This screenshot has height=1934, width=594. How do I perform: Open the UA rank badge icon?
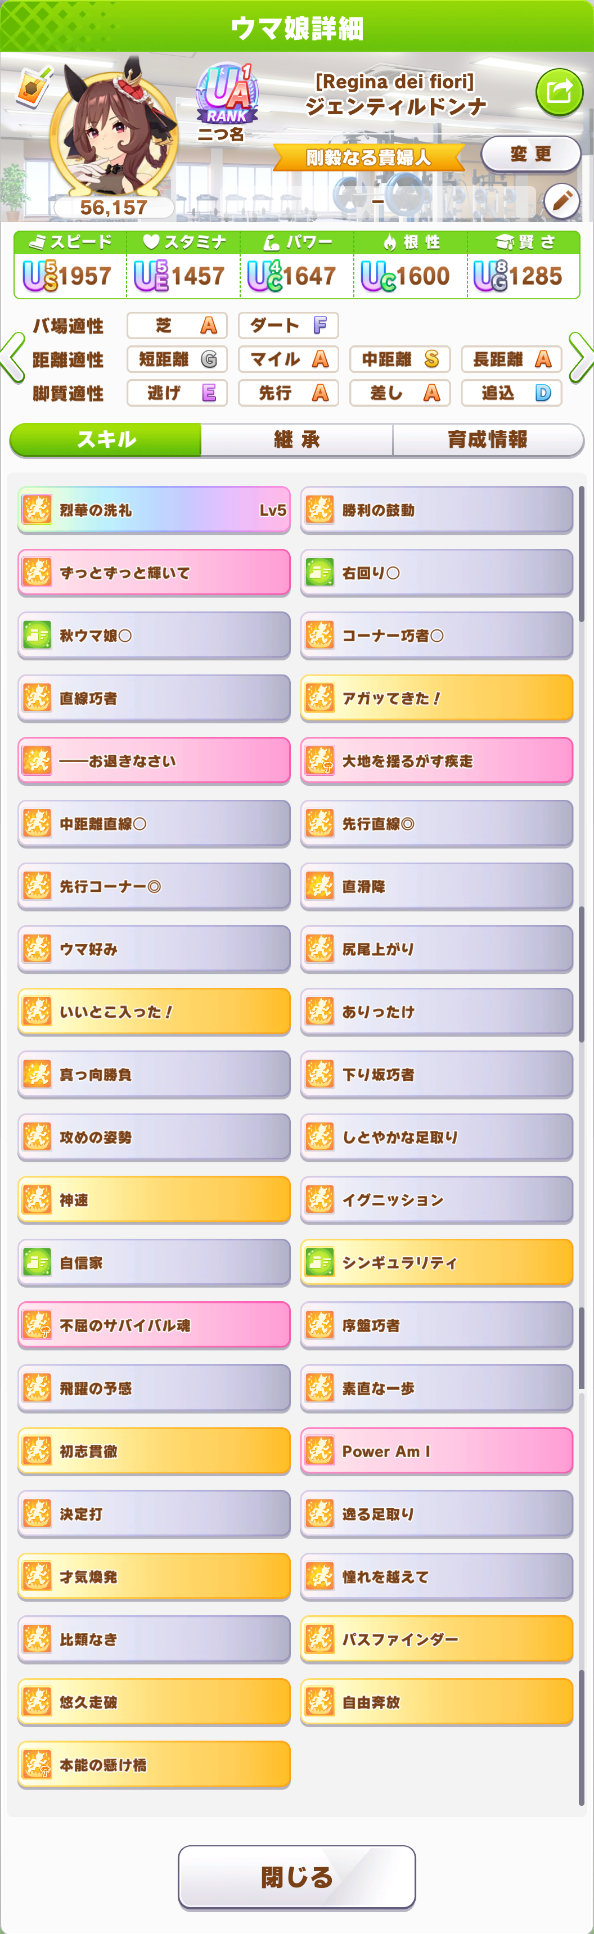(x=227, y=95)
